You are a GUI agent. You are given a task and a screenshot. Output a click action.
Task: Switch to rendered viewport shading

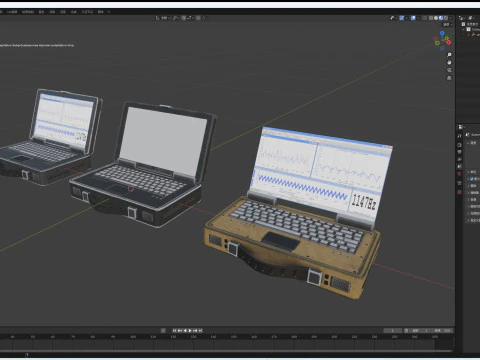click(446, 18)
